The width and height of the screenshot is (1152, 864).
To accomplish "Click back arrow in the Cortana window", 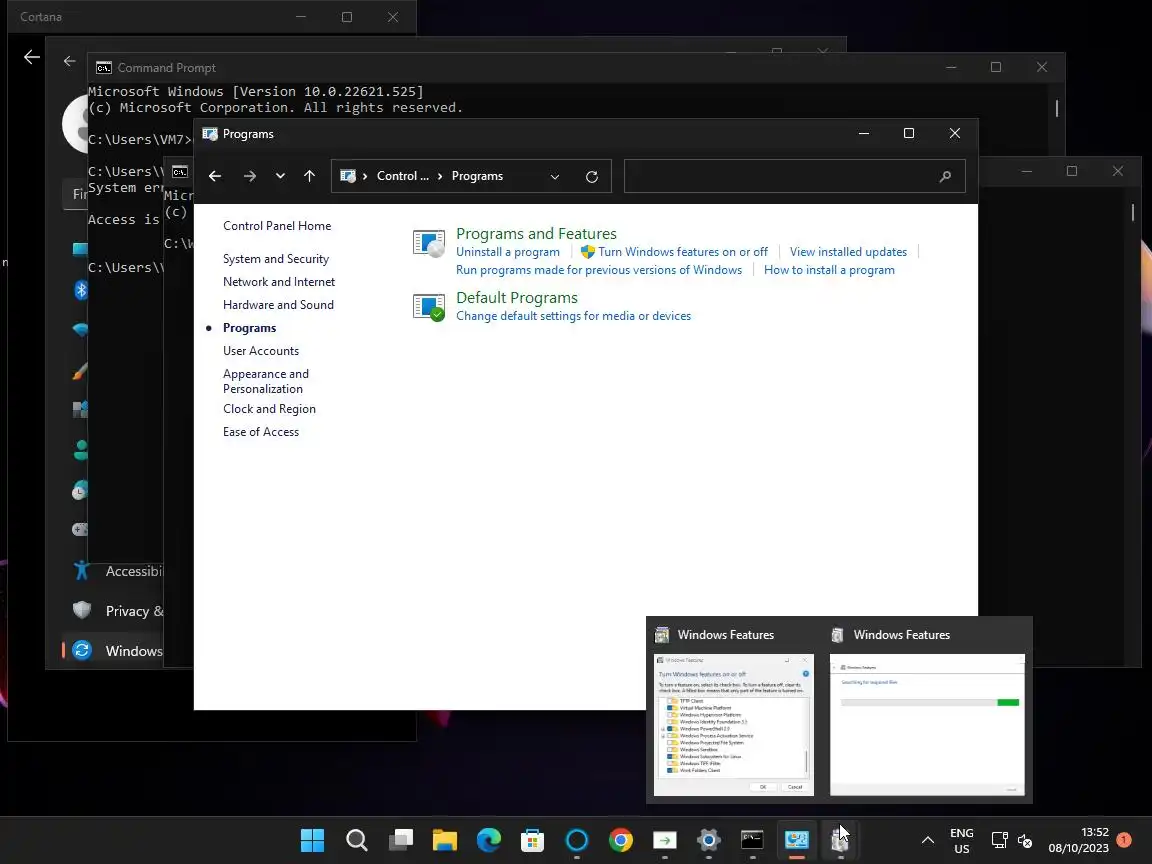I will pyautogui.click(x=32, y=57).
